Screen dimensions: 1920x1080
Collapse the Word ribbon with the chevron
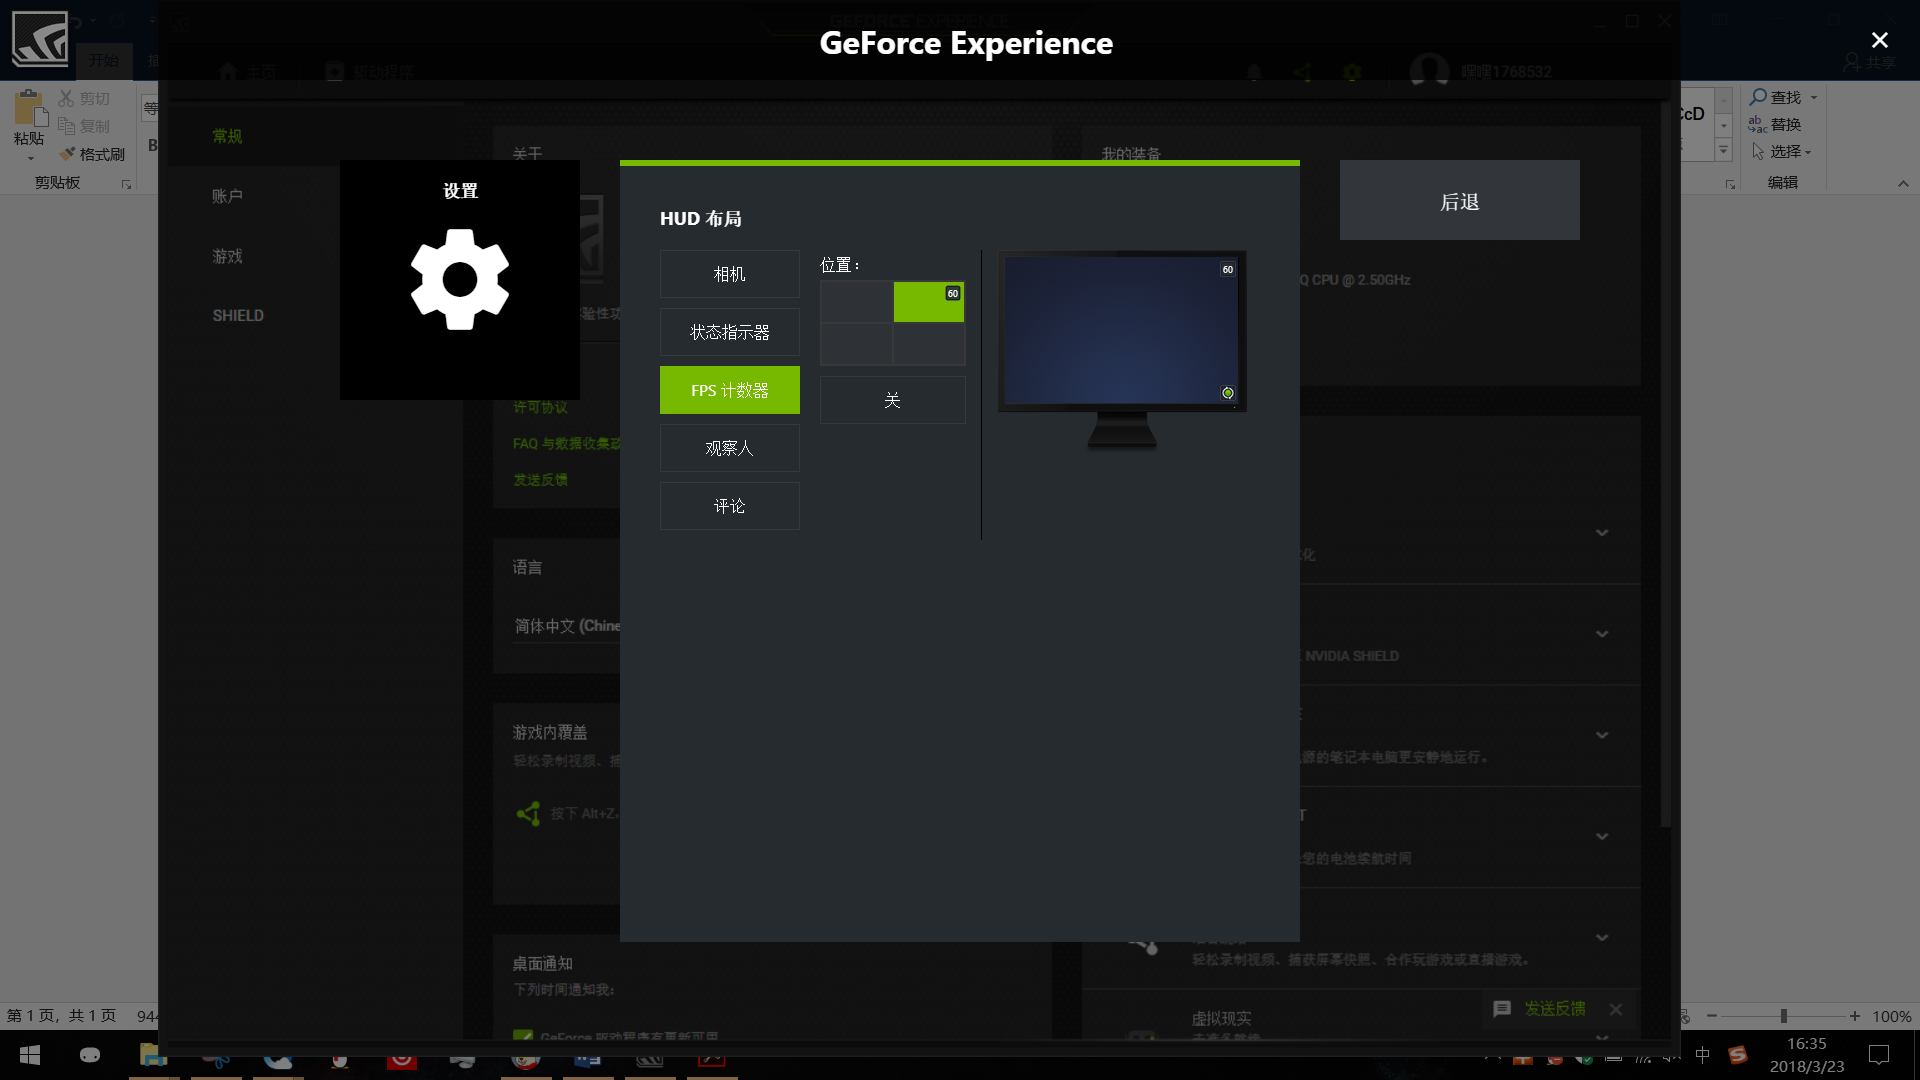tap(1903, 183)
